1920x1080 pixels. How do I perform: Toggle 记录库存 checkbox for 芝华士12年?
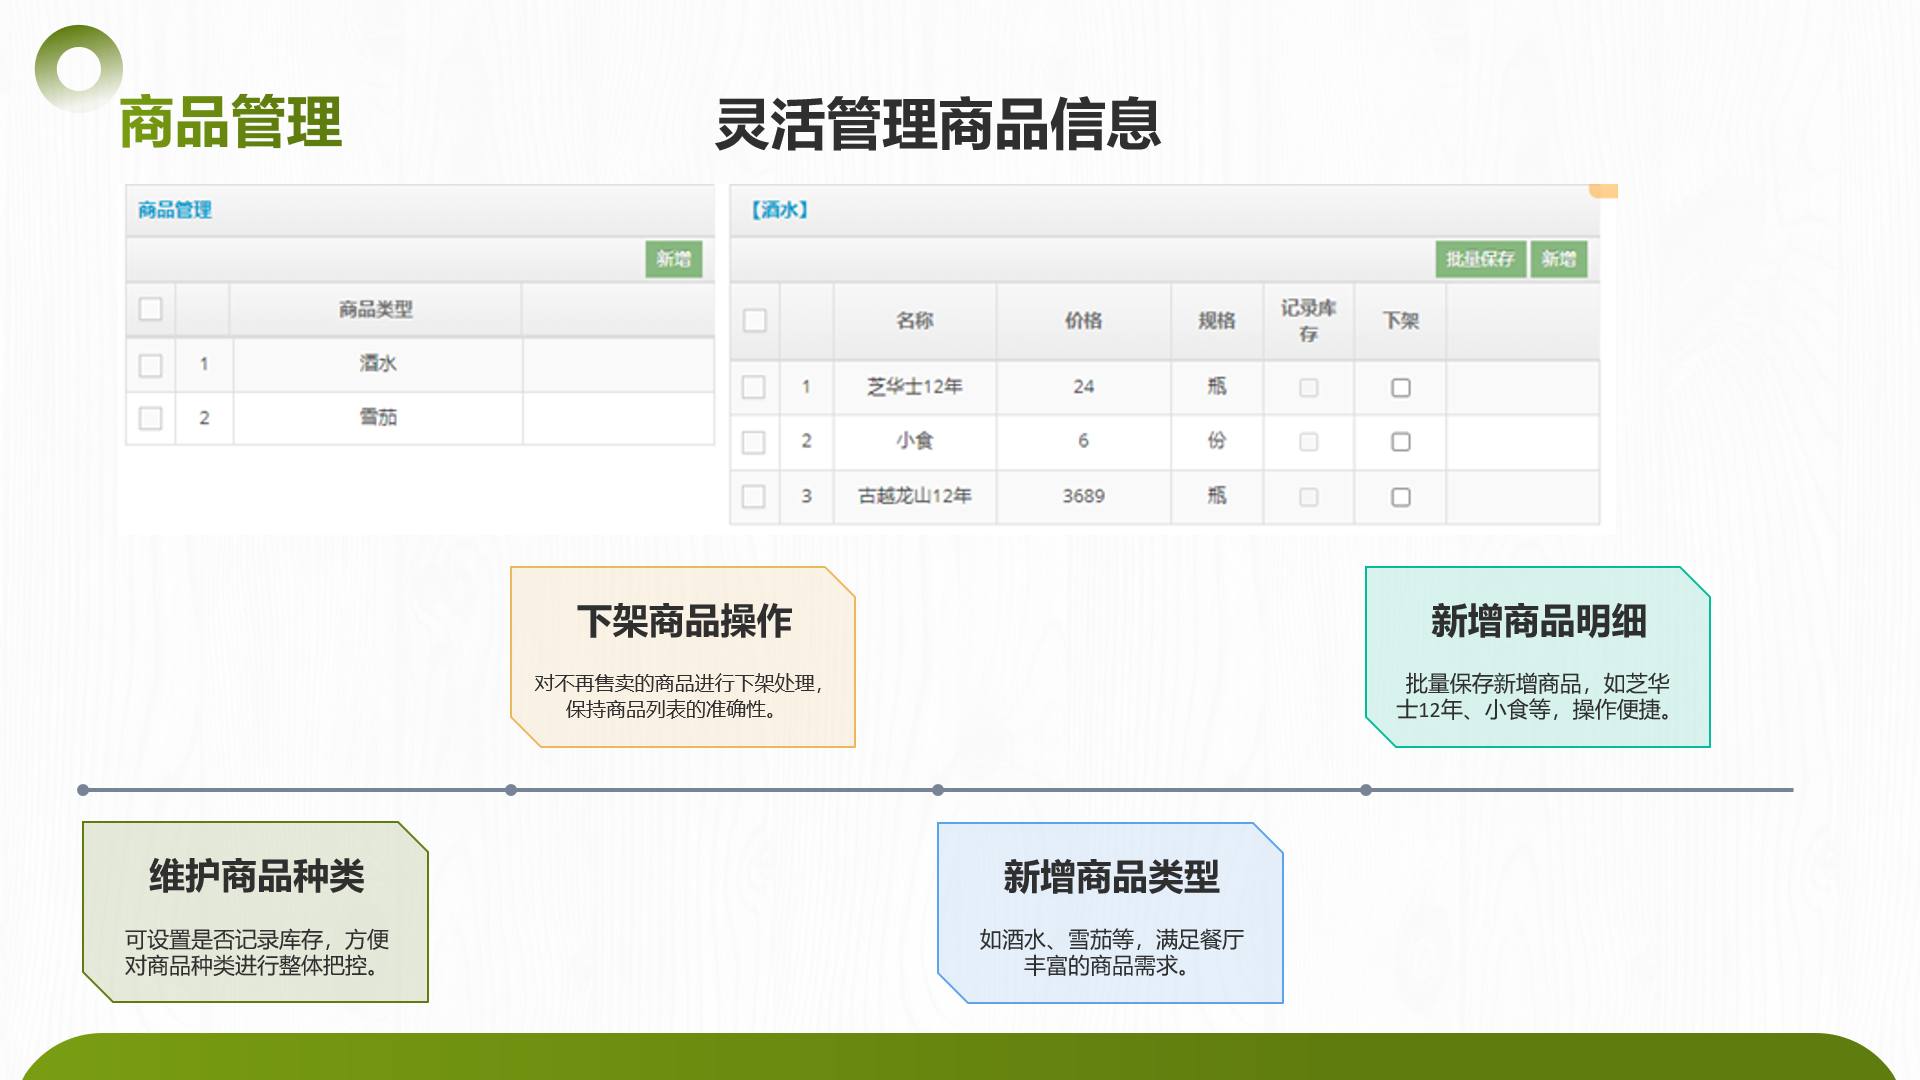(1308, 387)
